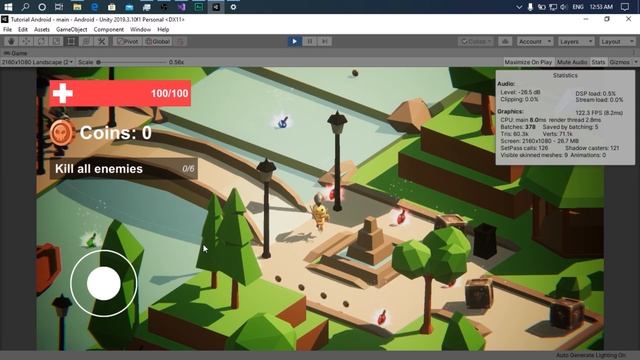This screenshot has width=640, height=360.
Task: Select the combined Transform tool
Action: 86,41
